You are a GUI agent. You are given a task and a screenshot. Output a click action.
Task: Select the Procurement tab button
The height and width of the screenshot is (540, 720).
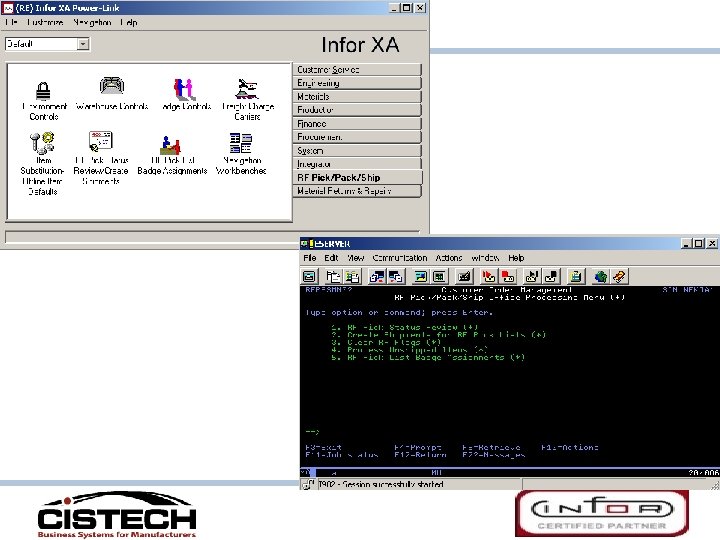point(357,137)
